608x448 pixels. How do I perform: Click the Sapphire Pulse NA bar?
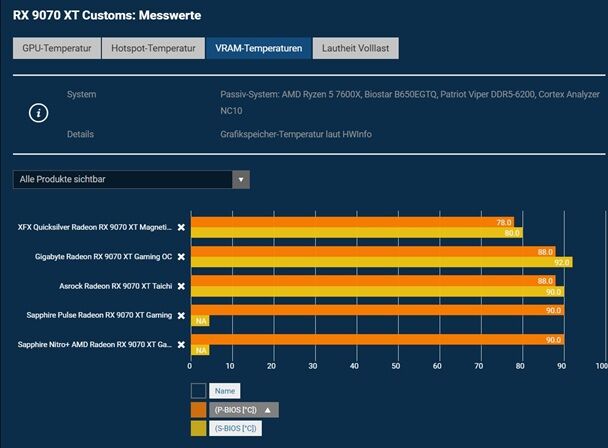coord(200,321)
